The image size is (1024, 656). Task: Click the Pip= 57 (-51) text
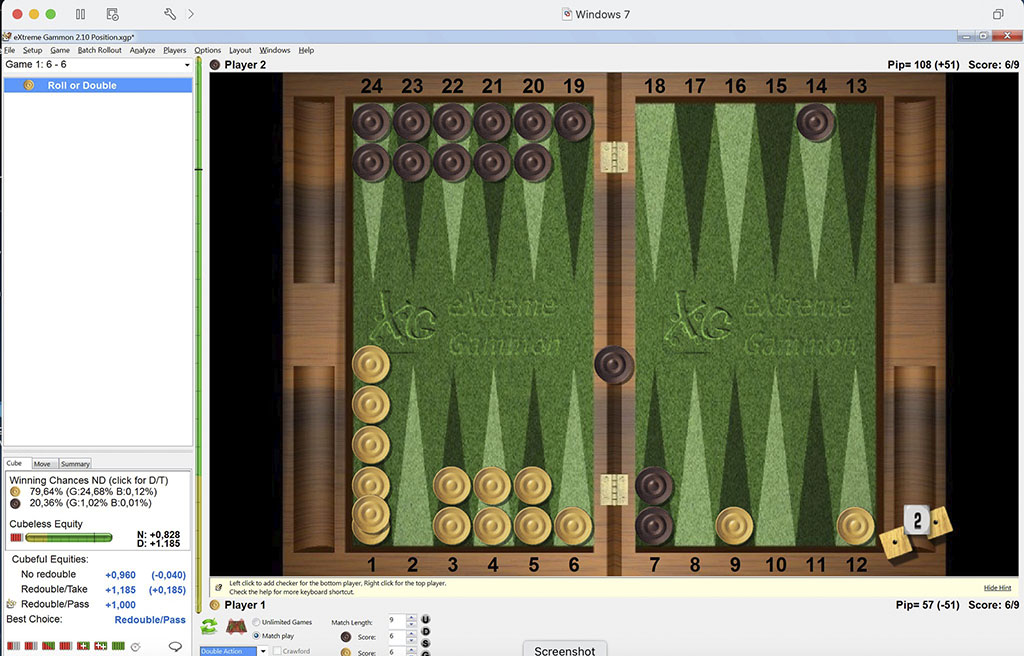pos(927,605)
